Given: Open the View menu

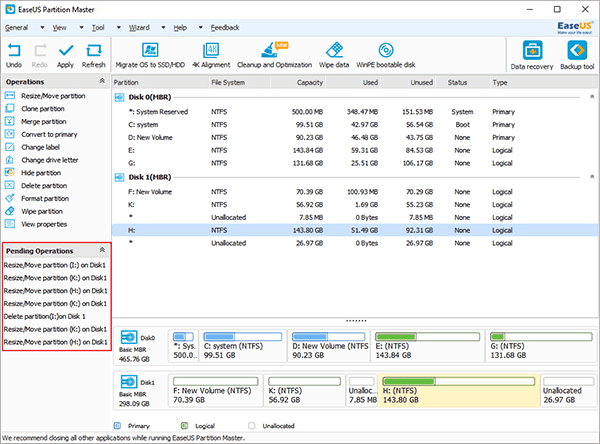Looking at the screenshot, I should click(x=59, y=28).
